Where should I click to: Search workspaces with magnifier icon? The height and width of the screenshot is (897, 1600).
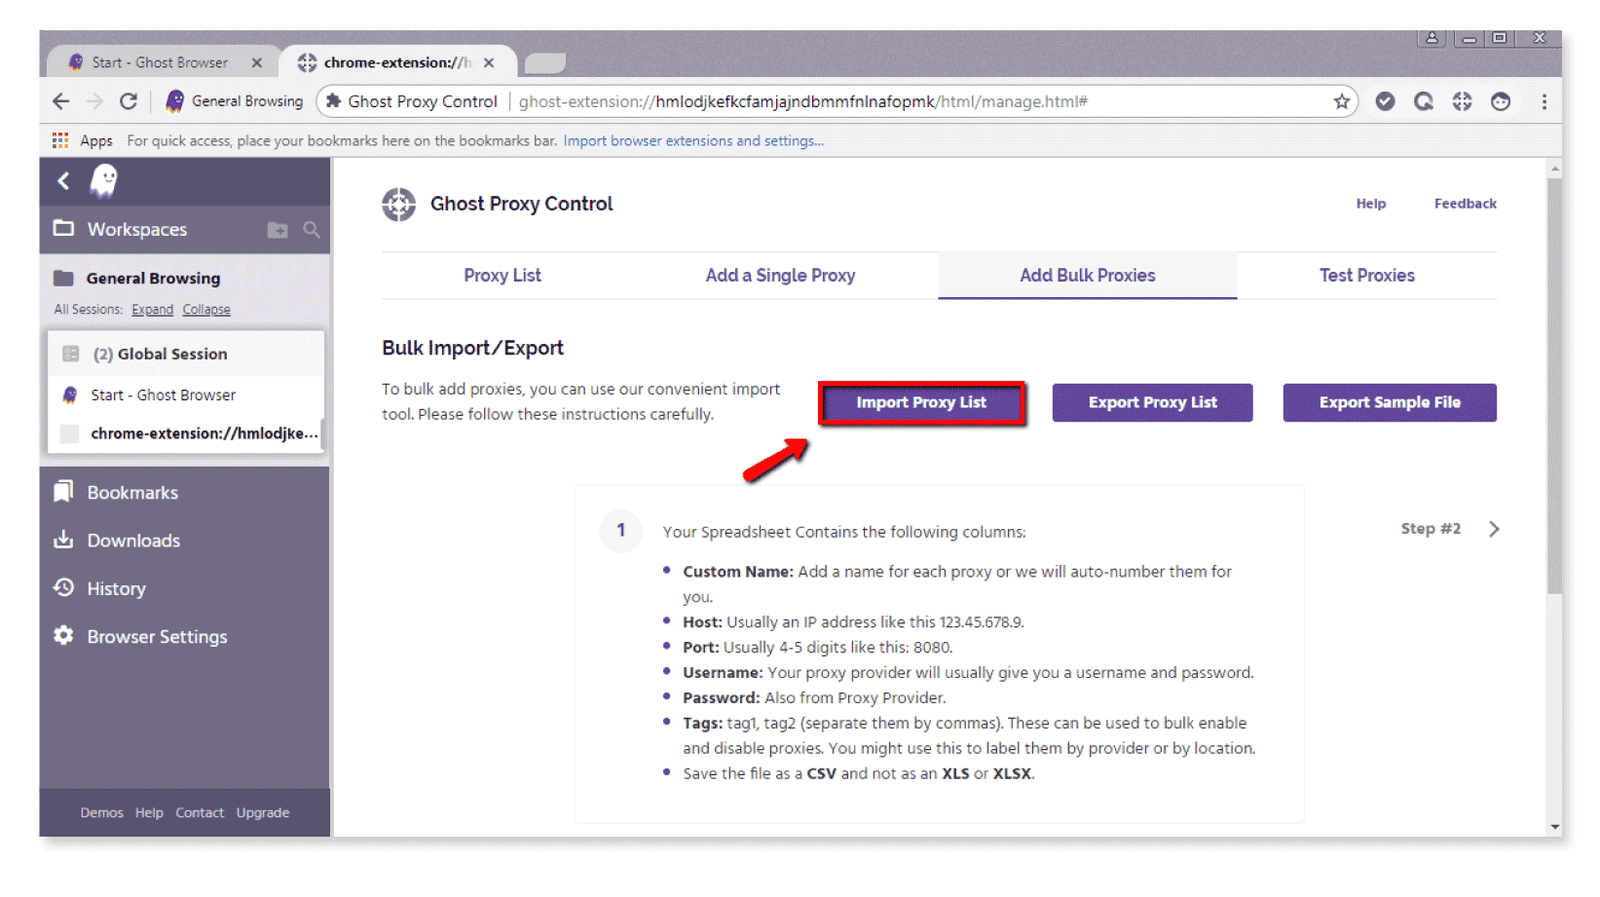click(x=312, y=230)
